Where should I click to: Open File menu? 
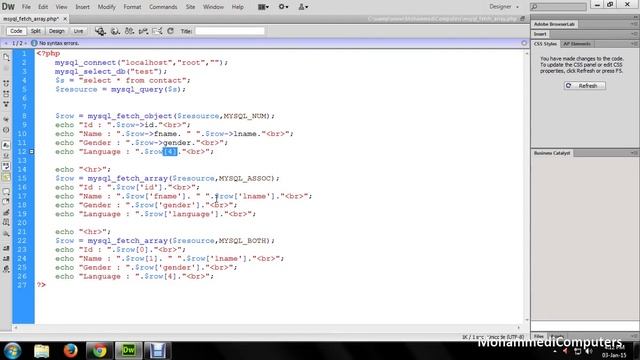[26, 7]
